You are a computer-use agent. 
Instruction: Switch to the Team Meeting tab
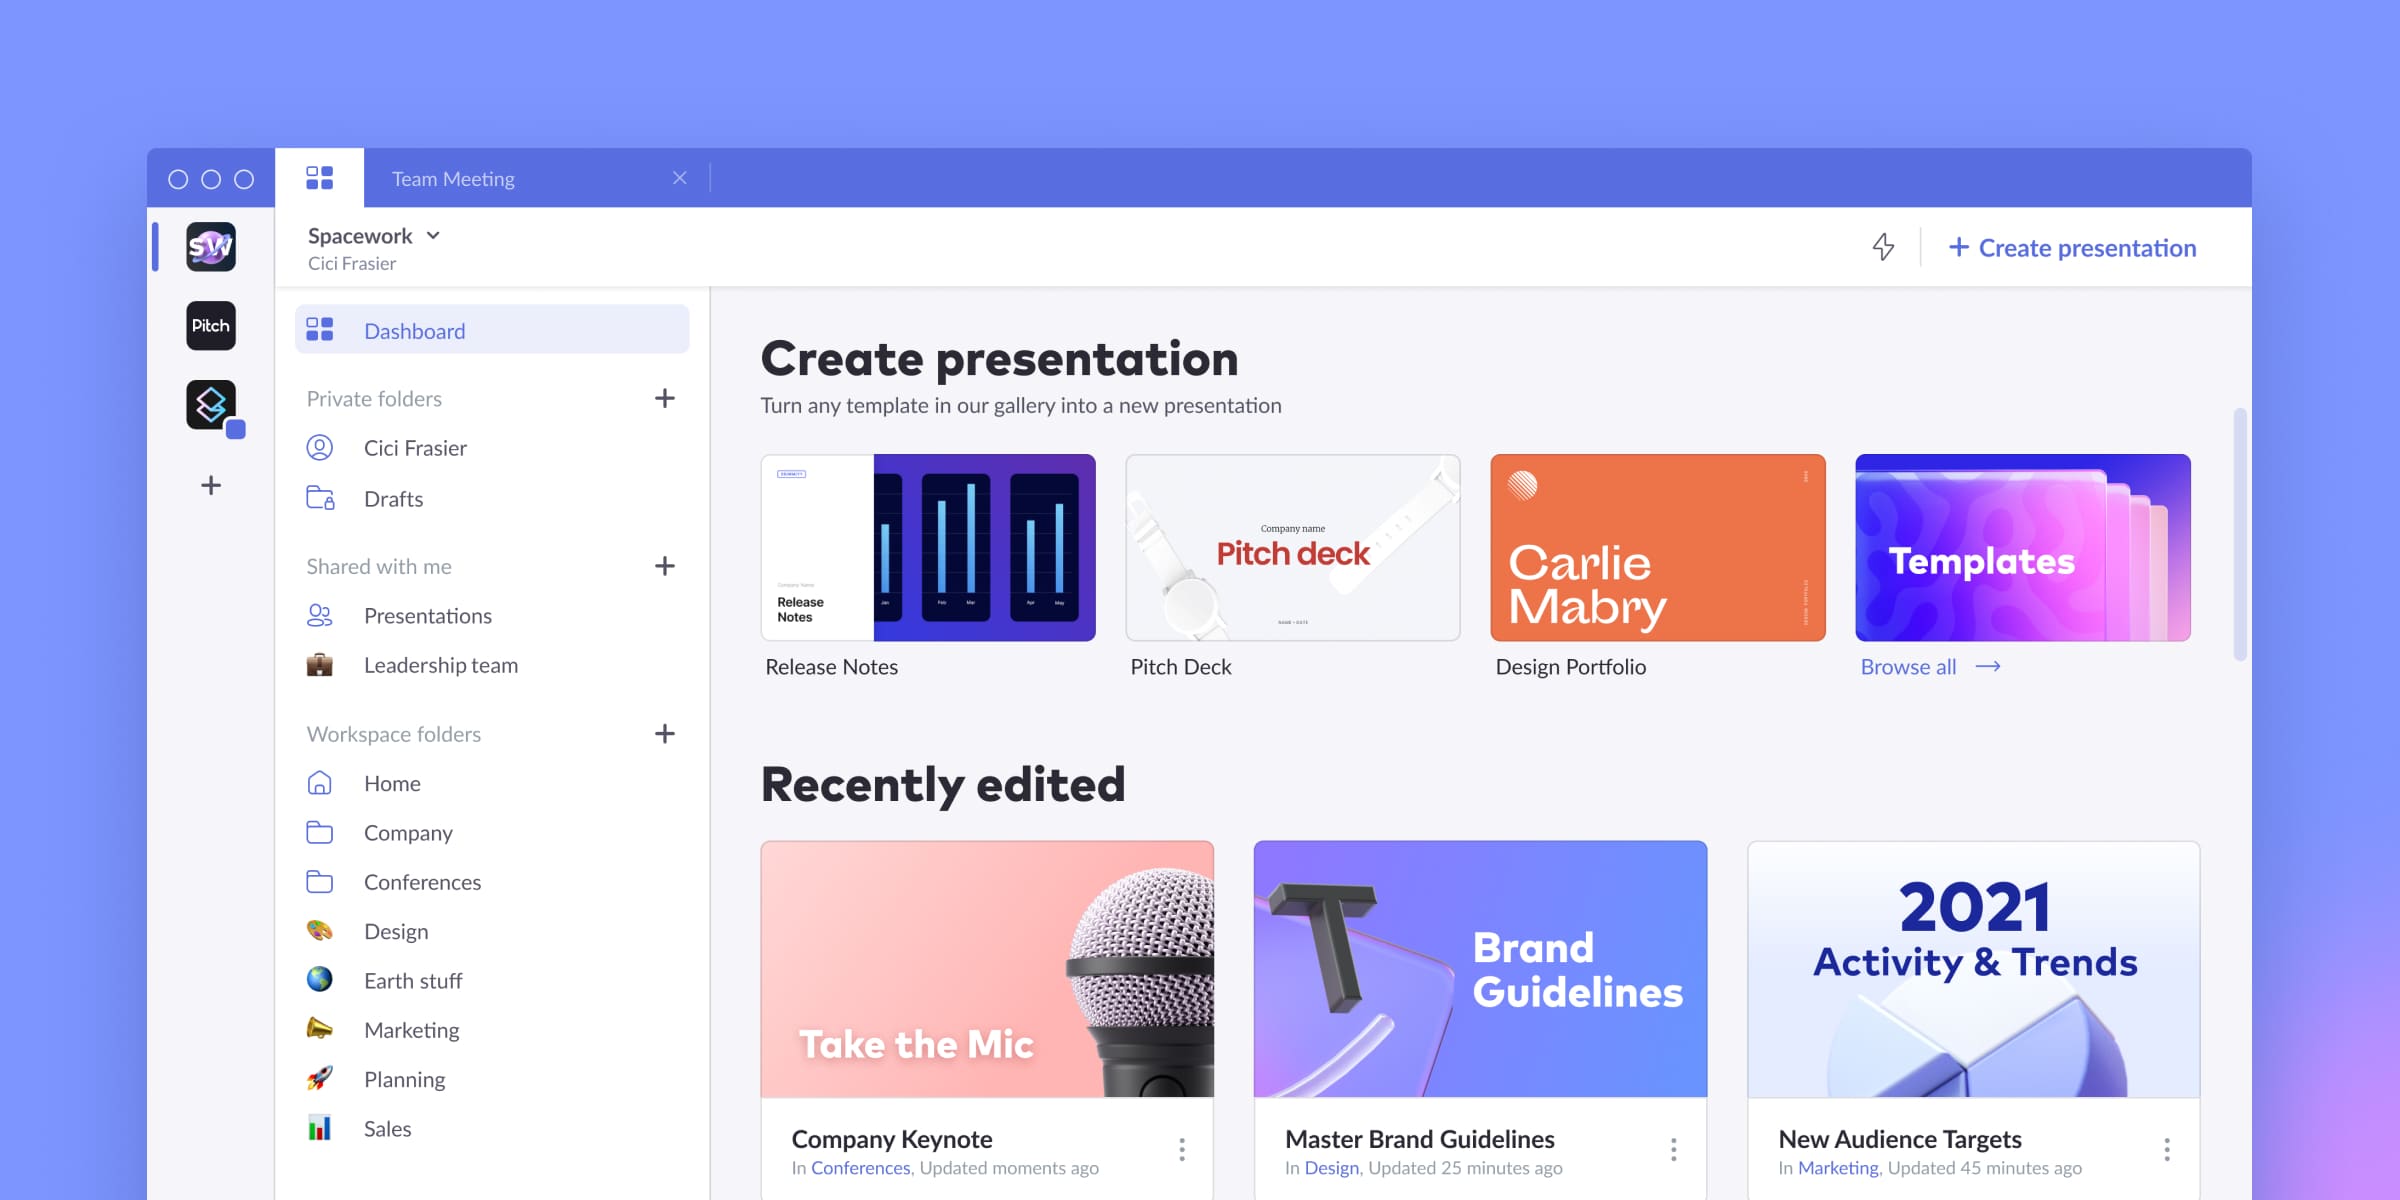coord(453,179)
